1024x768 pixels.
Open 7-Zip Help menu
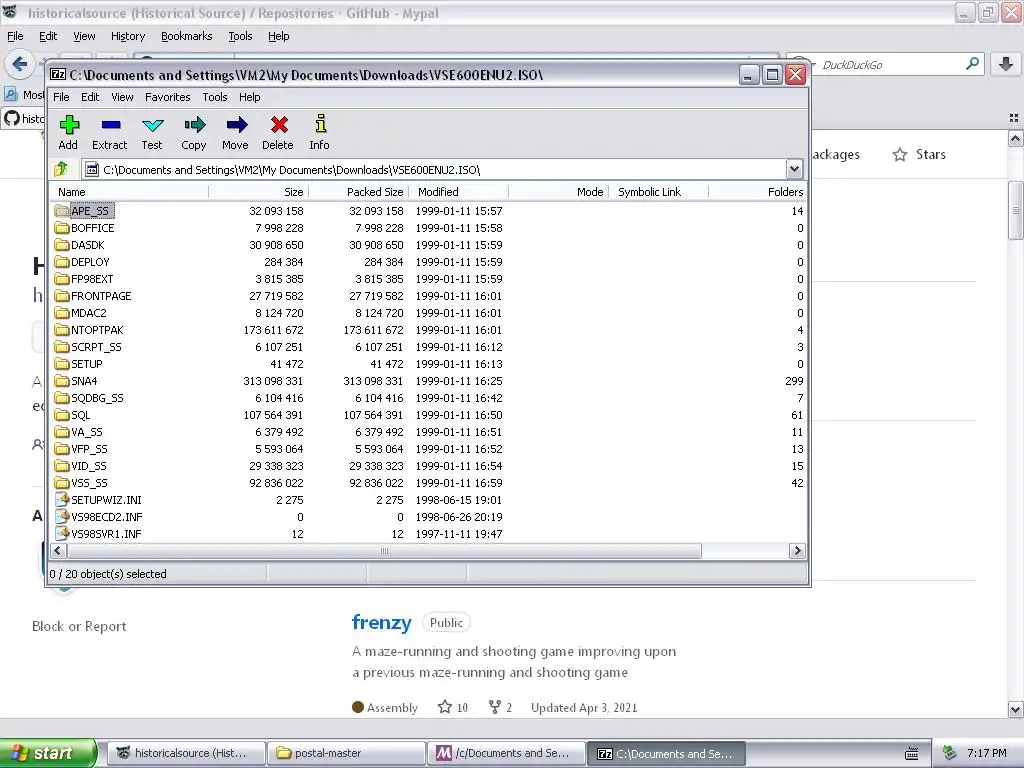coord(249,97)
